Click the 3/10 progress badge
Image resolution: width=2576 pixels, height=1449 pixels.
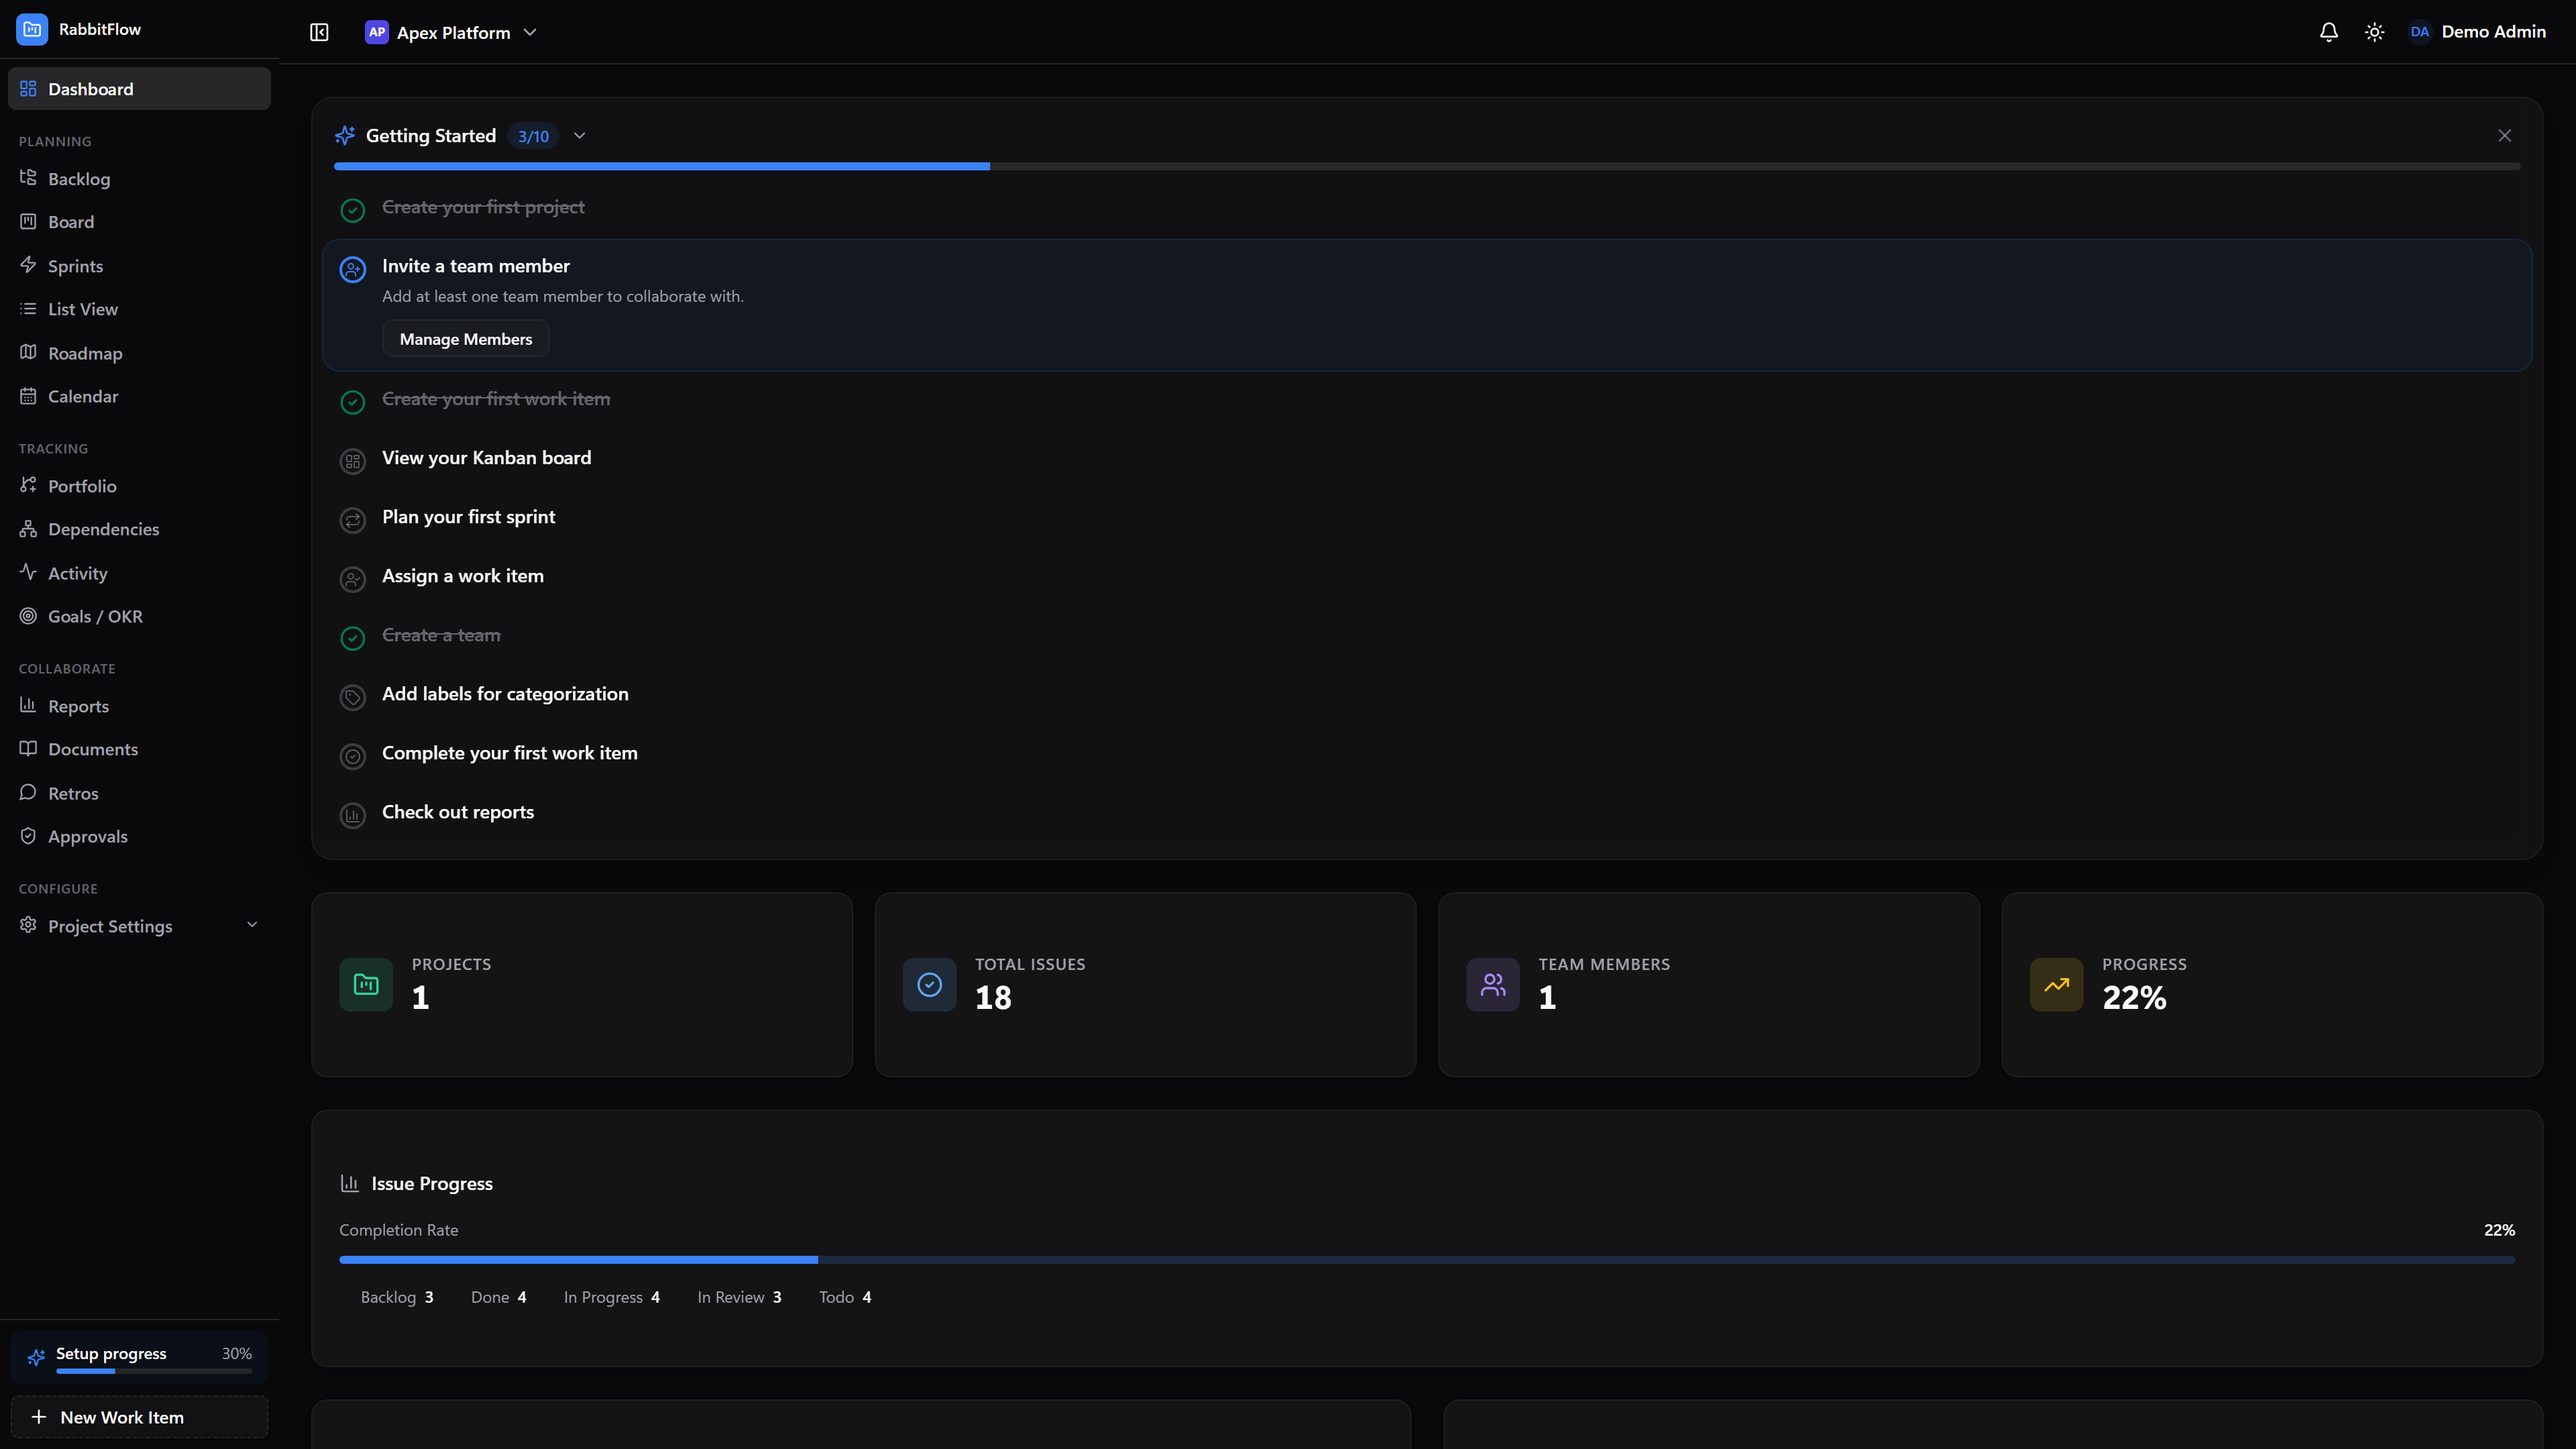tap(533, 136)
